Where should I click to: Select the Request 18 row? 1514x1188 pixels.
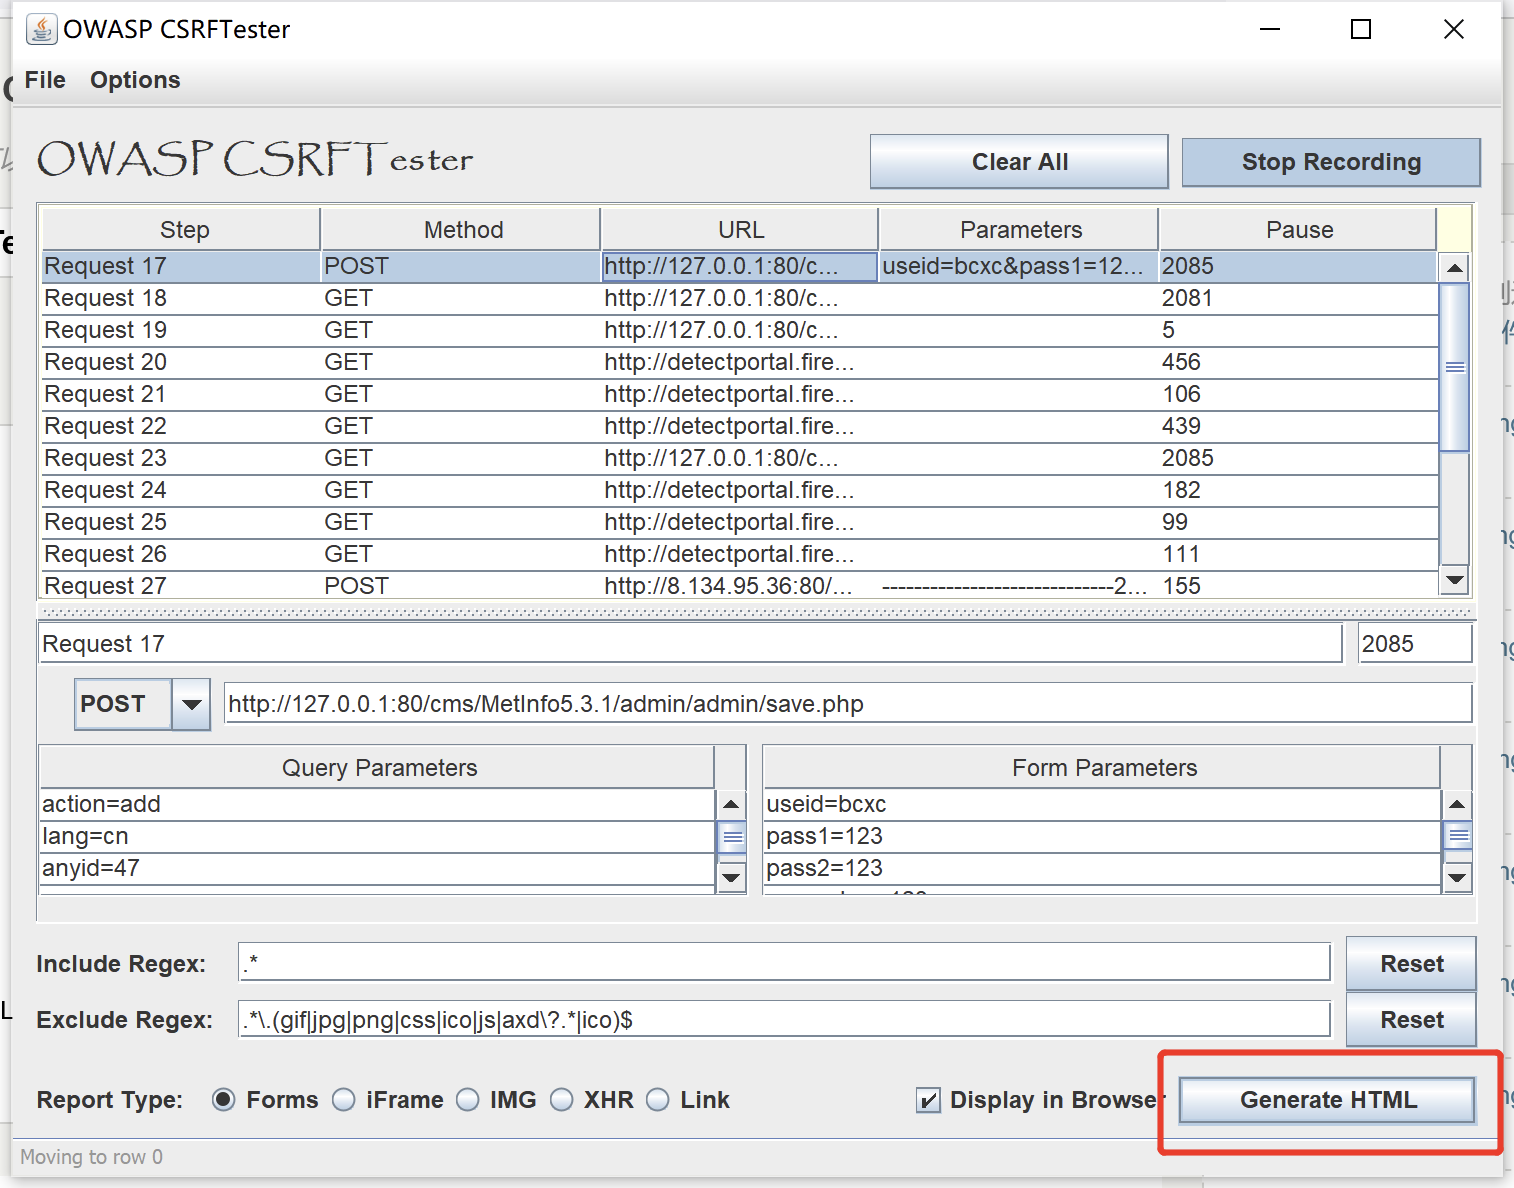point(740,298)
